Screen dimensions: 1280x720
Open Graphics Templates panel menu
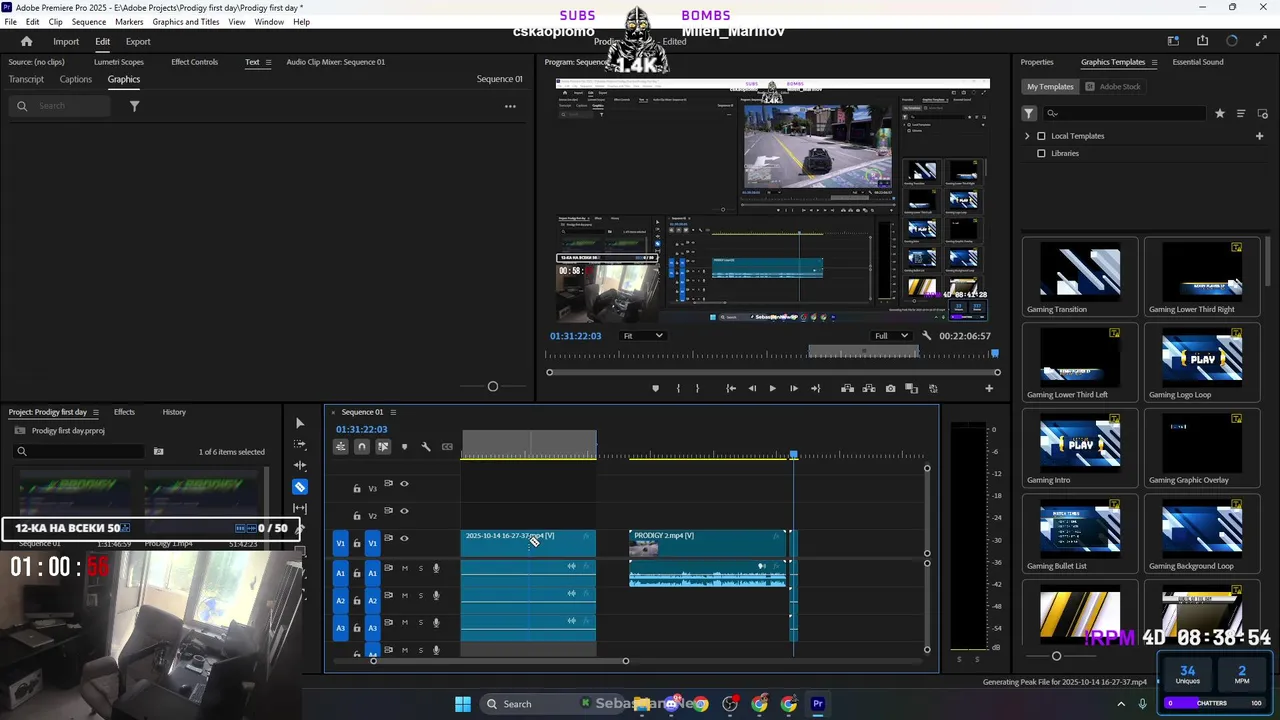click(x=1154, y=62)
